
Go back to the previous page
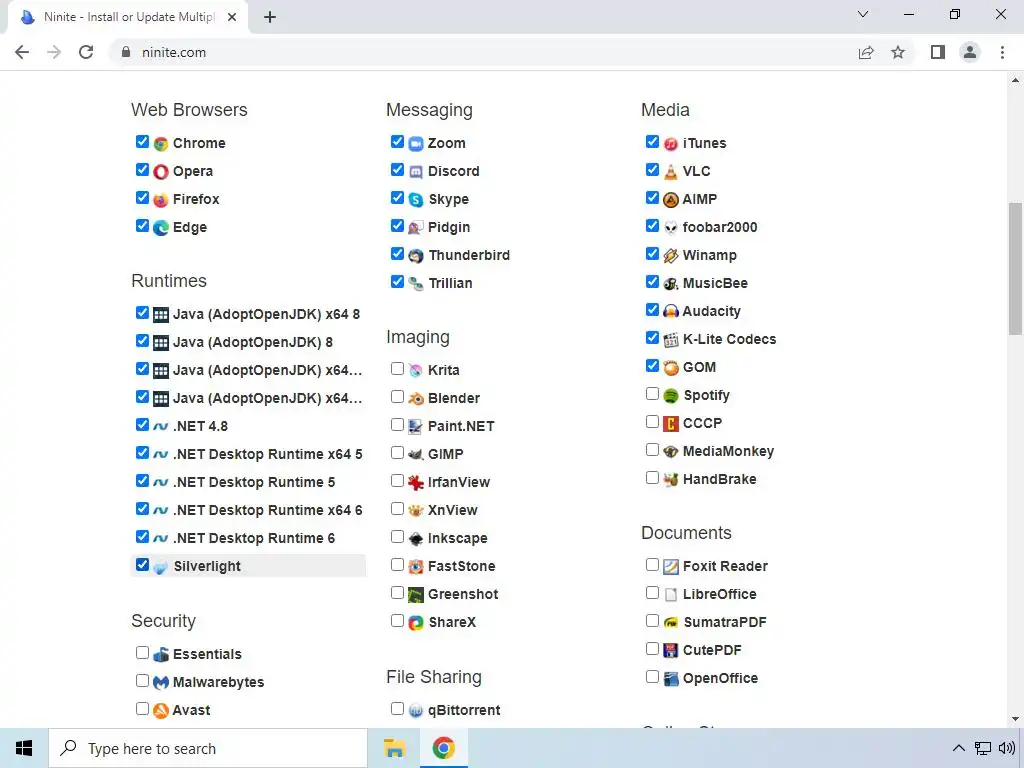click(22, 52)
